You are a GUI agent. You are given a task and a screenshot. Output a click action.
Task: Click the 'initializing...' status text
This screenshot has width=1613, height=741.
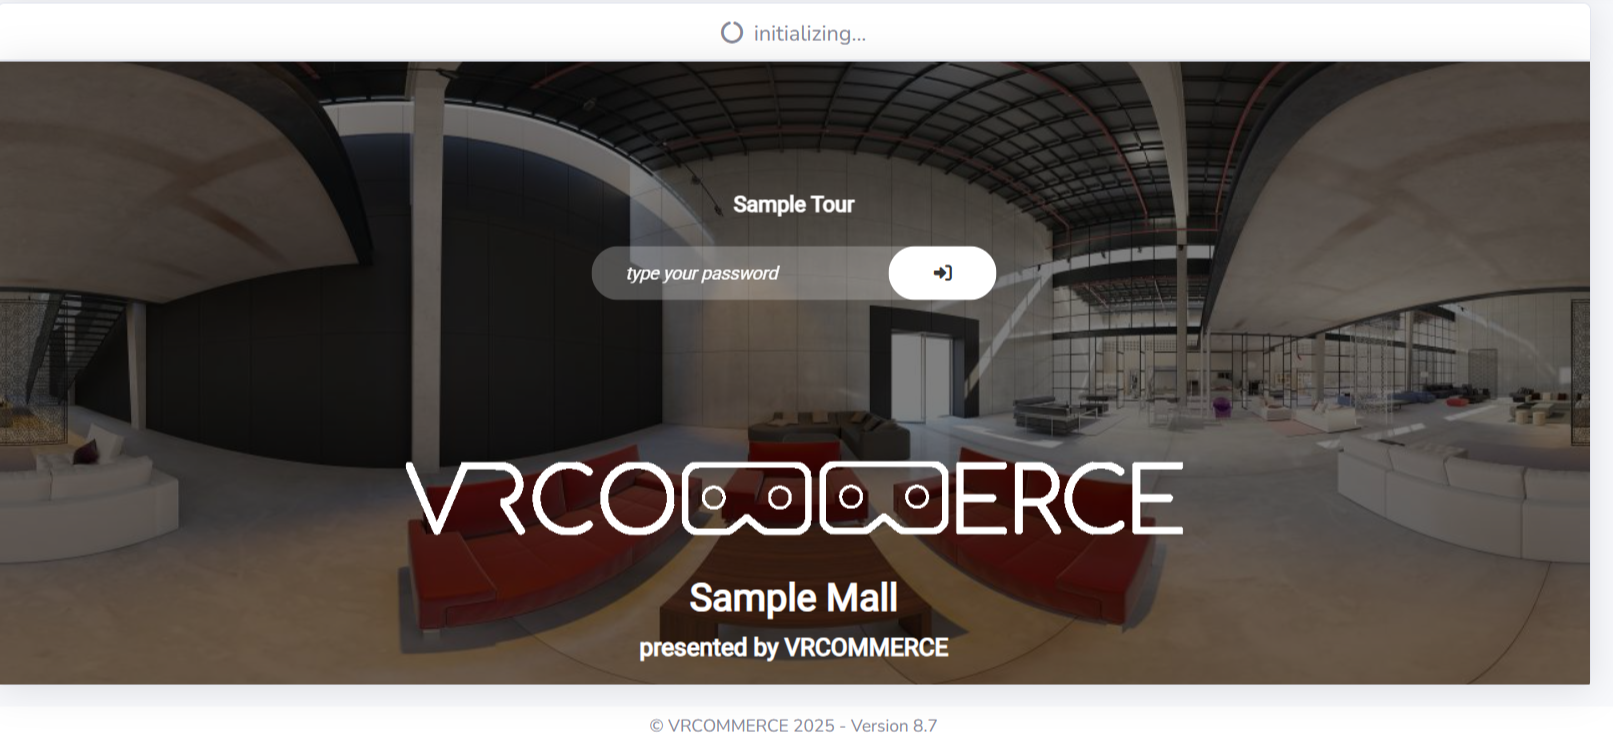[x=810, y=34]
